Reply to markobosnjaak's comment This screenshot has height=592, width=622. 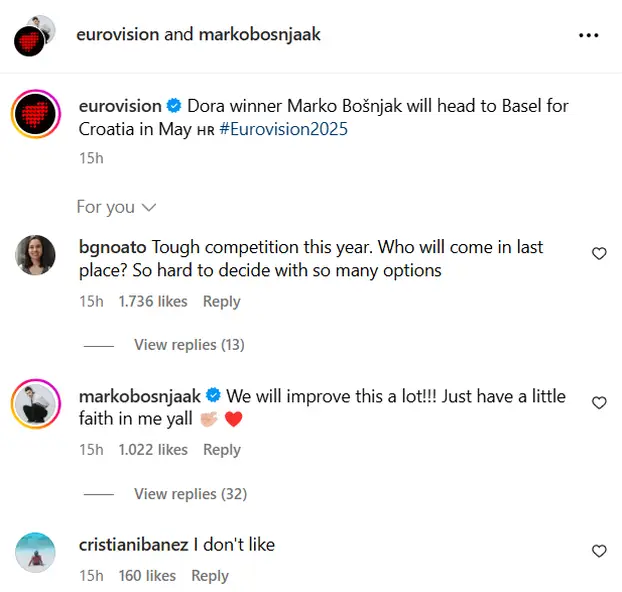point(221,450)
